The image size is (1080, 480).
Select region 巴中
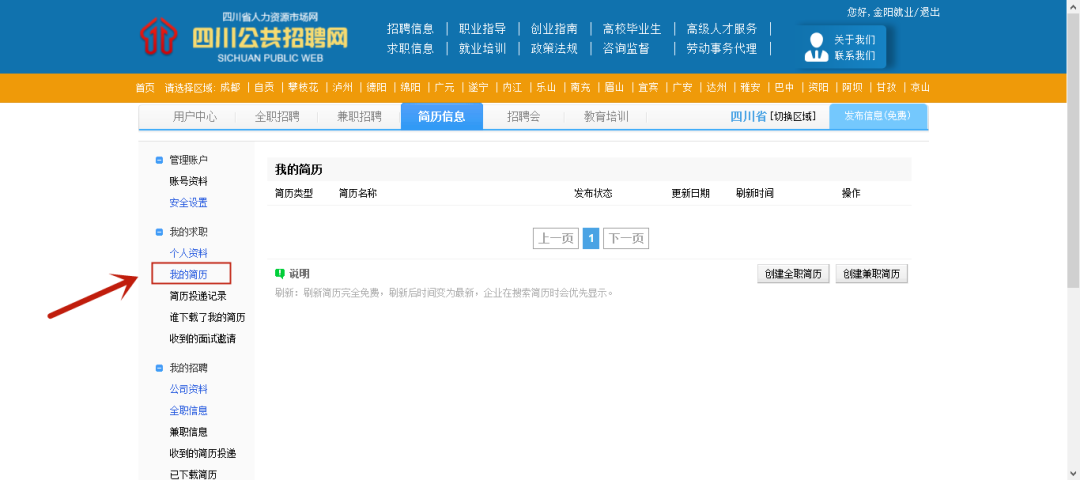click(x=784, y=87)
